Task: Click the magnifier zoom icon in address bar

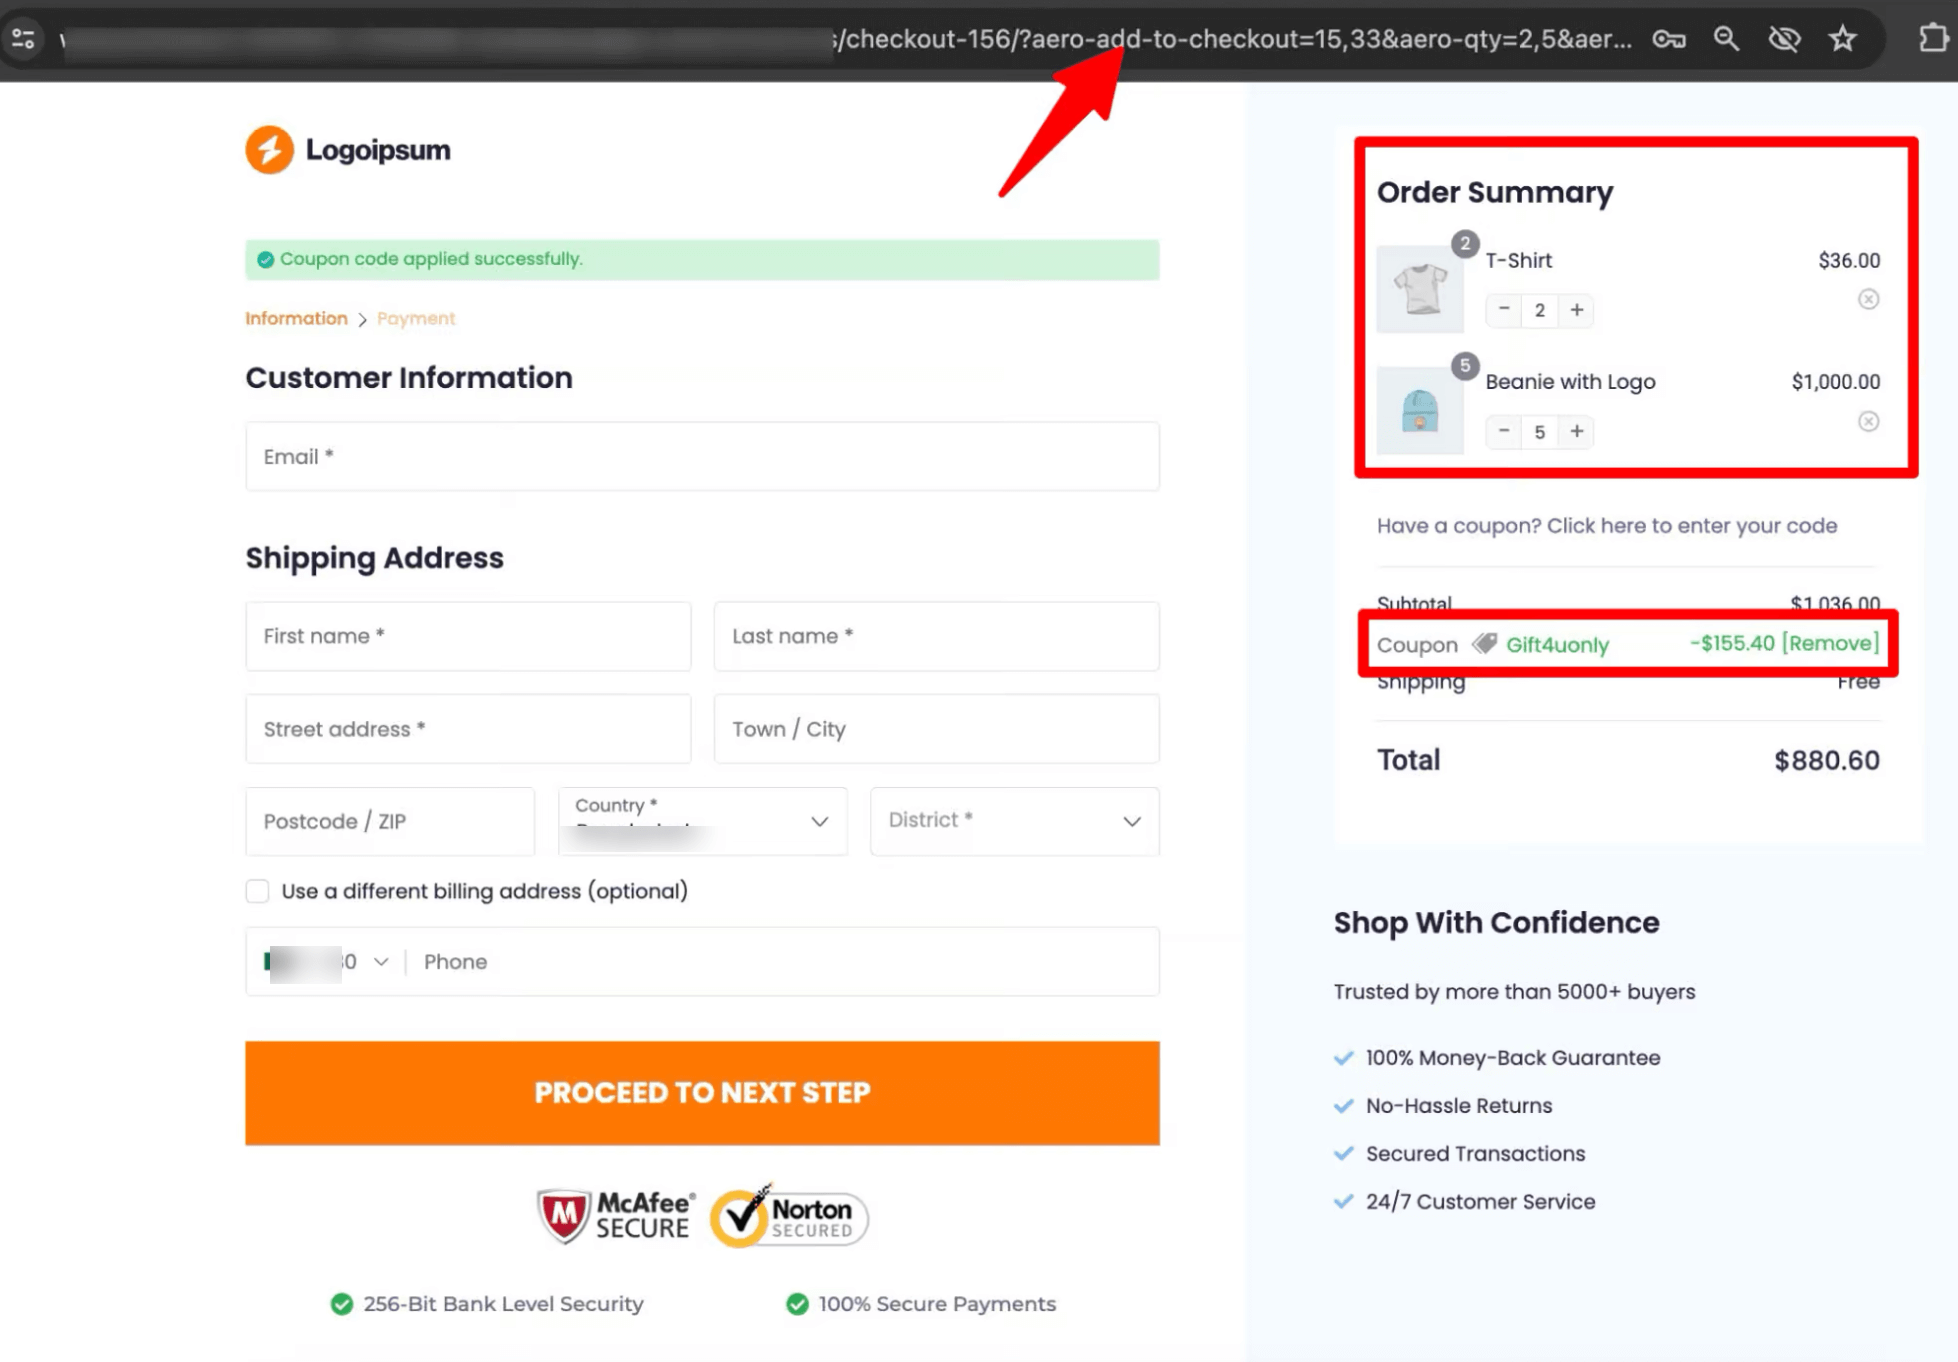Action: pyautogui.click(x=1726, y=39)
